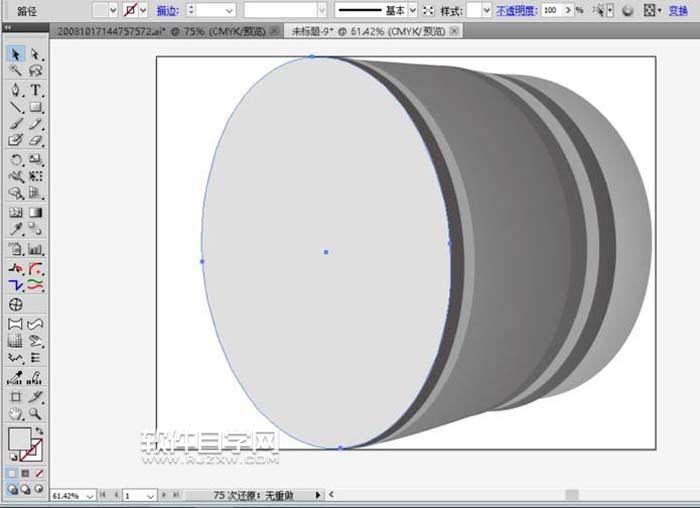Select the Rotate tool
The width and height of the screenshot is (700, 508).
point(16,159)
